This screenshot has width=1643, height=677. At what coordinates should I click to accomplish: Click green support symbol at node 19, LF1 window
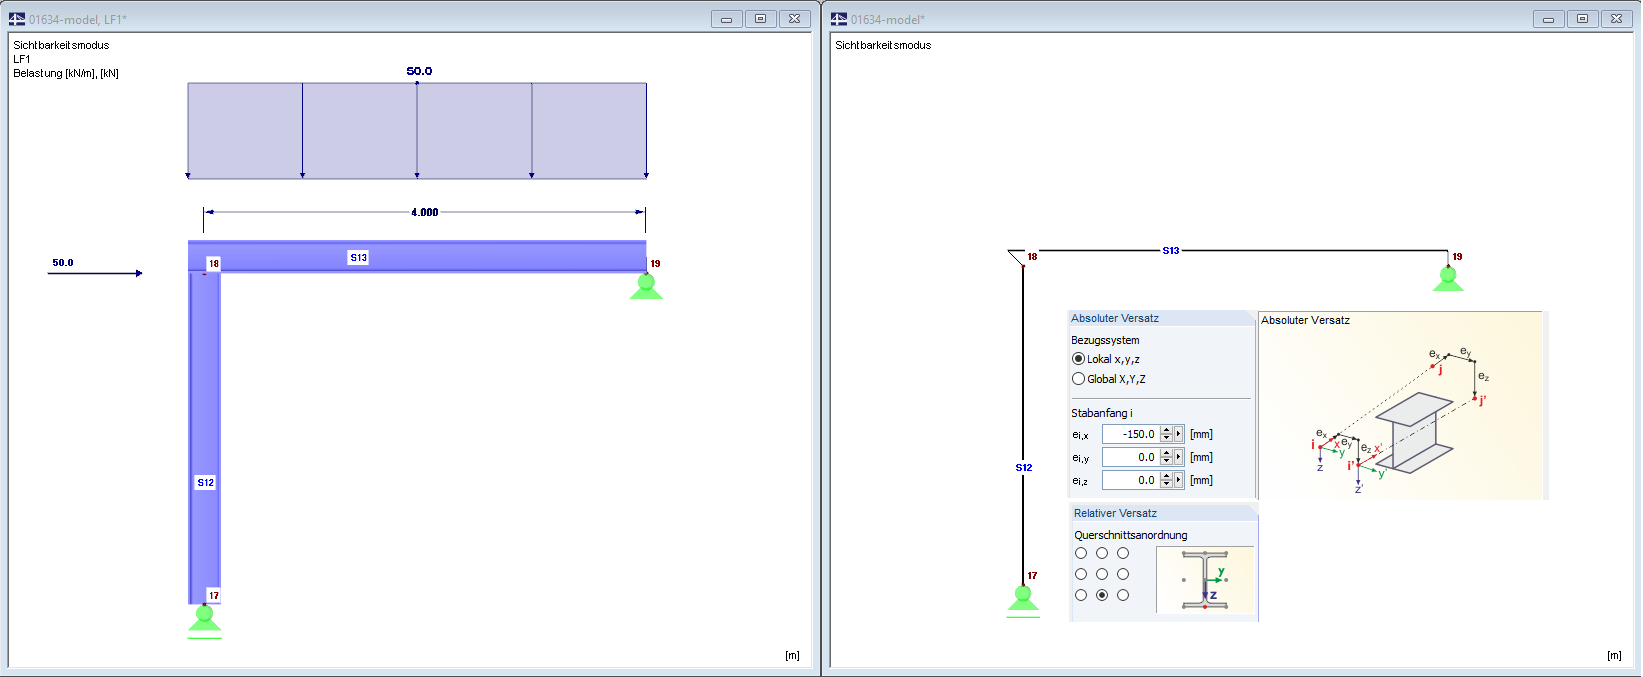point(646,286)
